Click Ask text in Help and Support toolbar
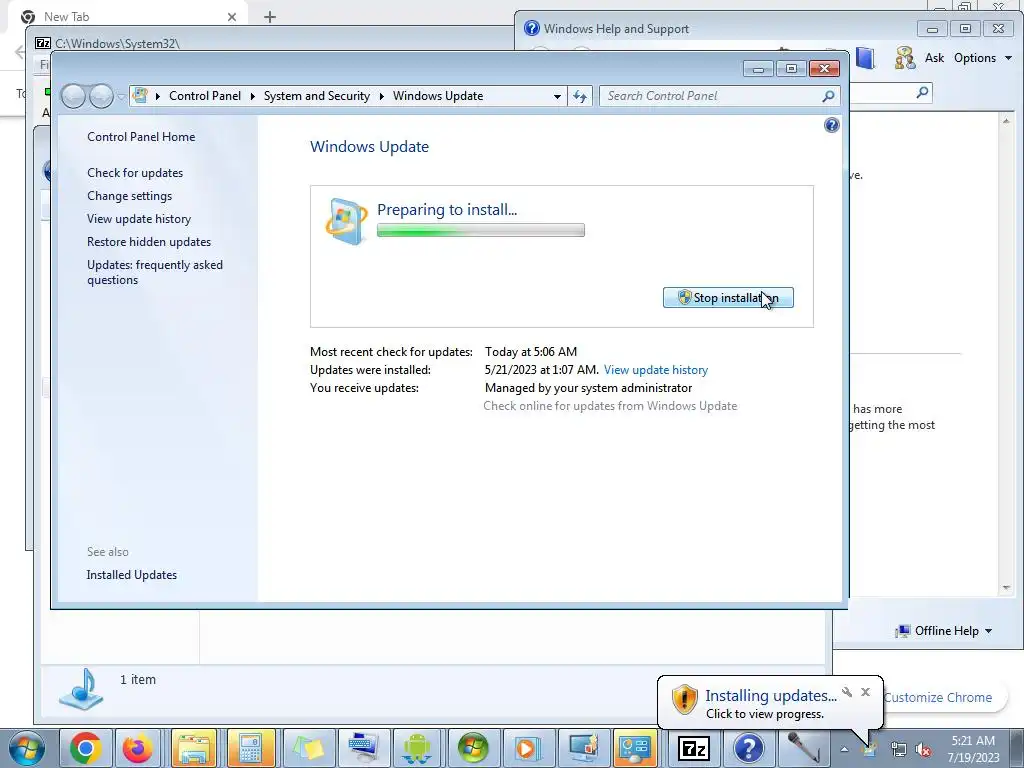 point(935,58)
